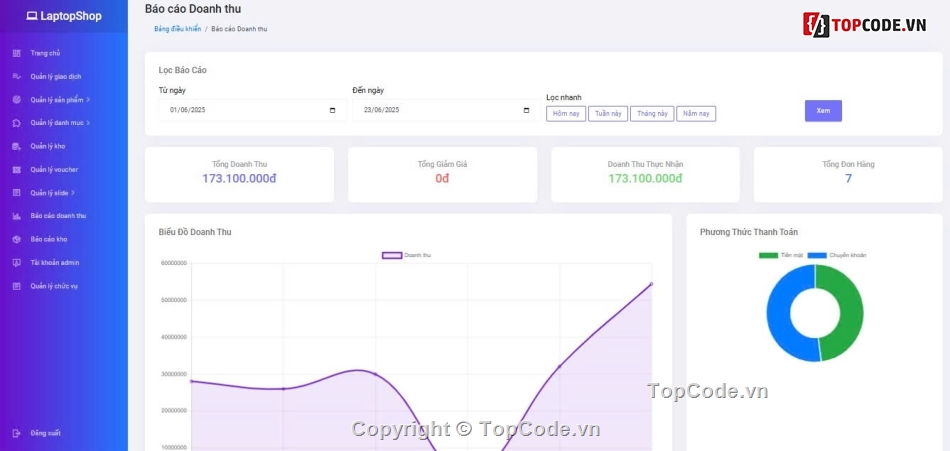Expand the Quản lý slide chevron
The height and width of the screenshot is (451, 950).
(73, 193)
